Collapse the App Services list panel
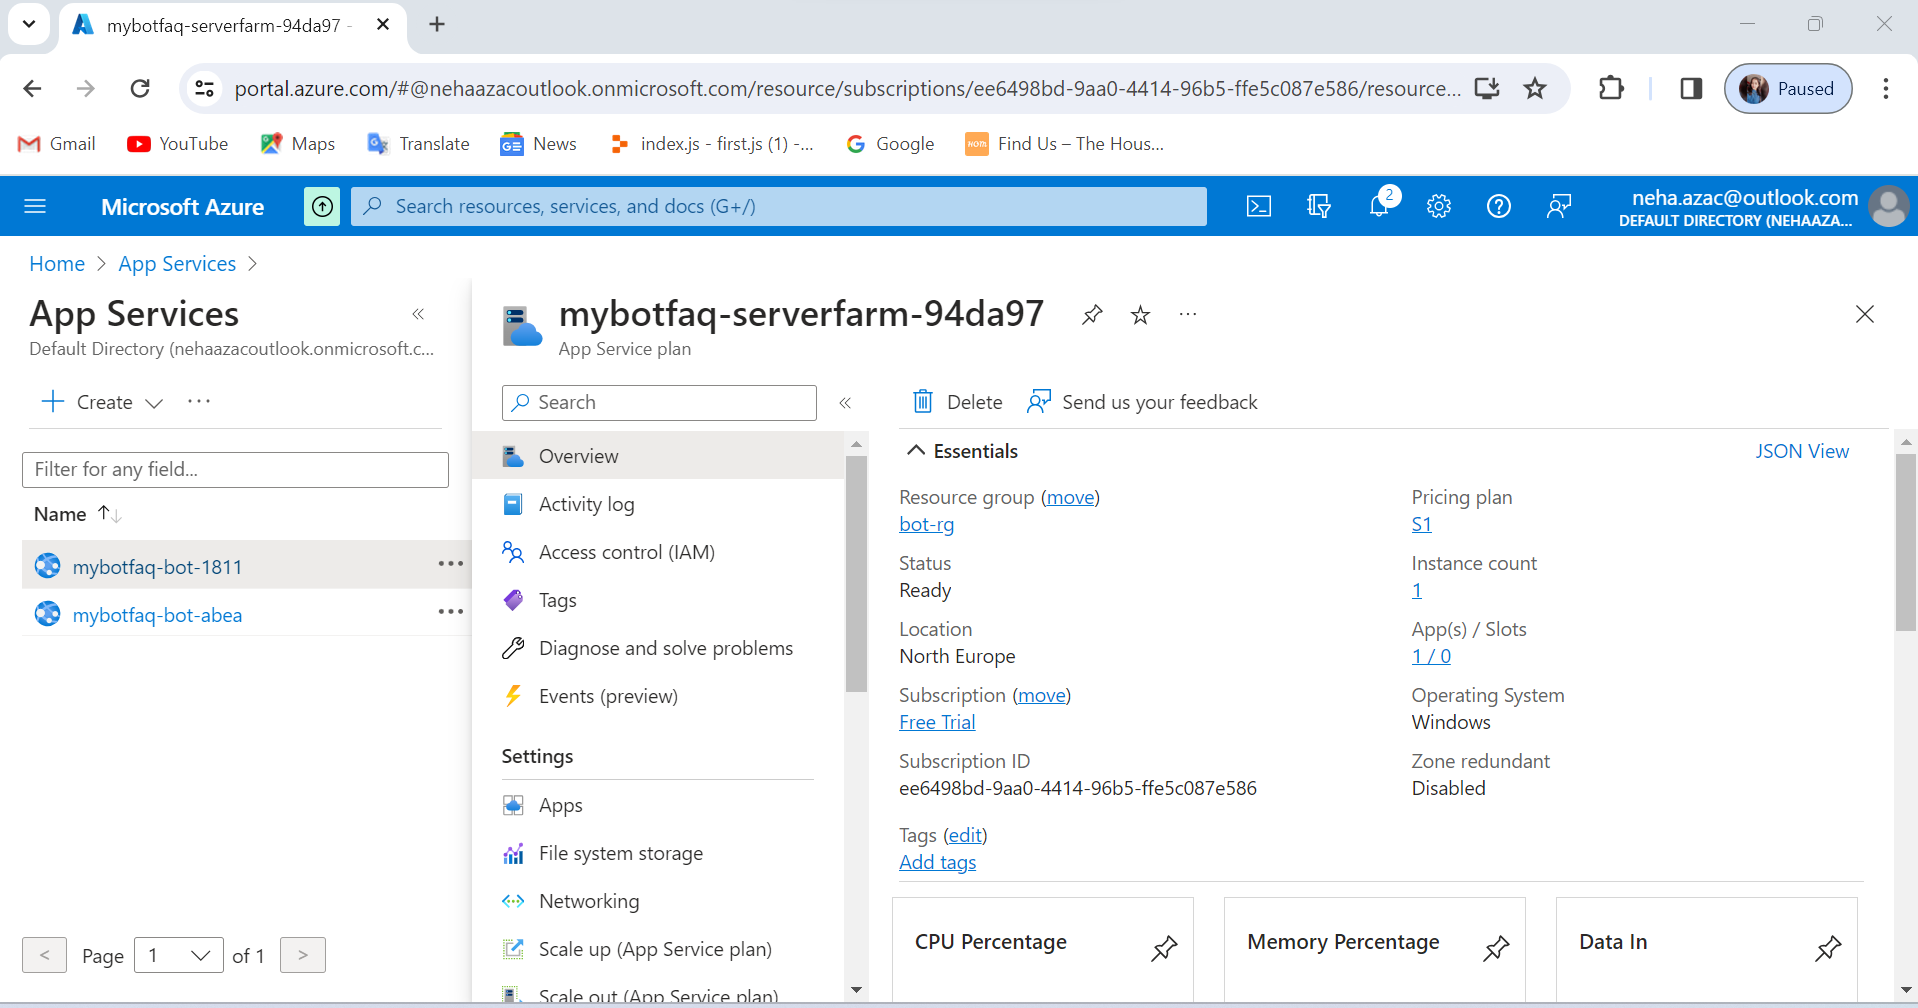The height and width of the screenshot is (1008, 1918). click(x=418, y=314)
